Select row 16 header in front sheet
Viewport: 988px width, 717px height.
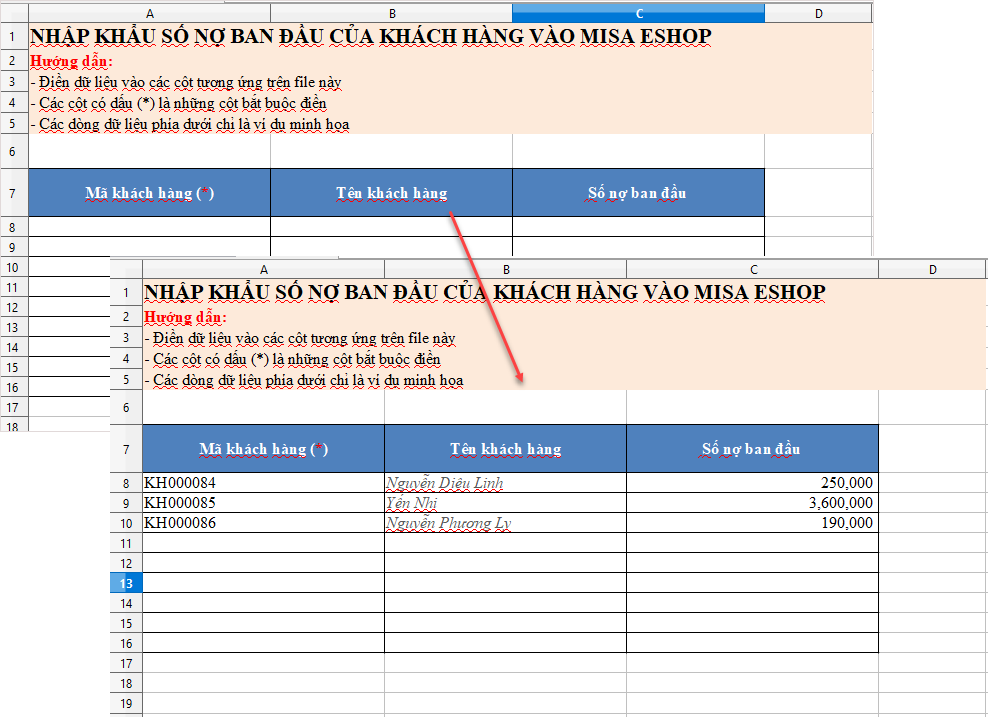coord(126,643)
